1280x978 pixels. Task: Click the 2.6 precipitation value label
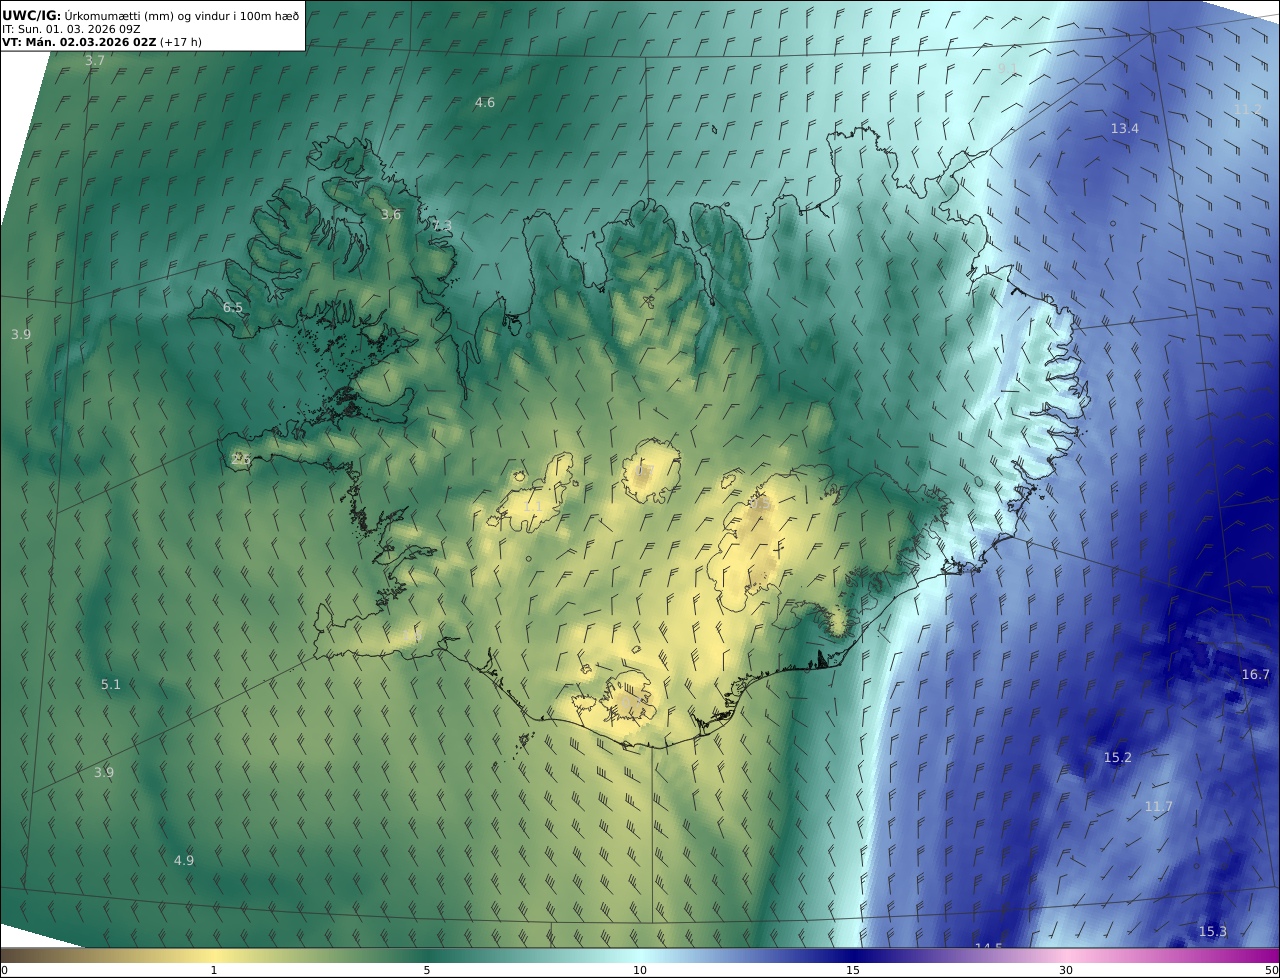(x=241, y=459)
